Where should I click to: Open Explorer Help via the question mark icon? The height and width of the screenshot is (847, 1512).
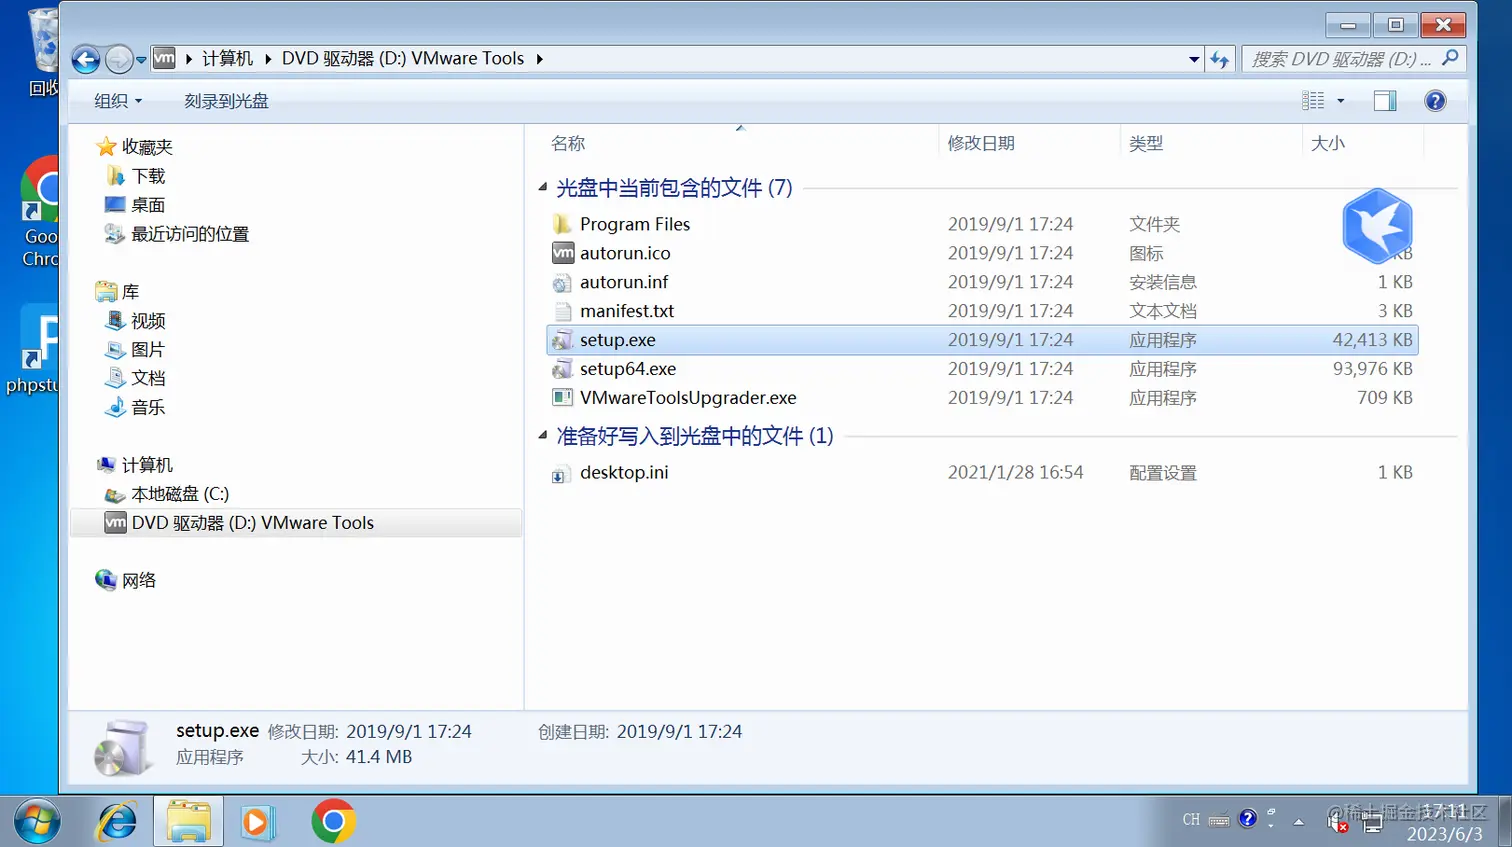point(1435,100)
